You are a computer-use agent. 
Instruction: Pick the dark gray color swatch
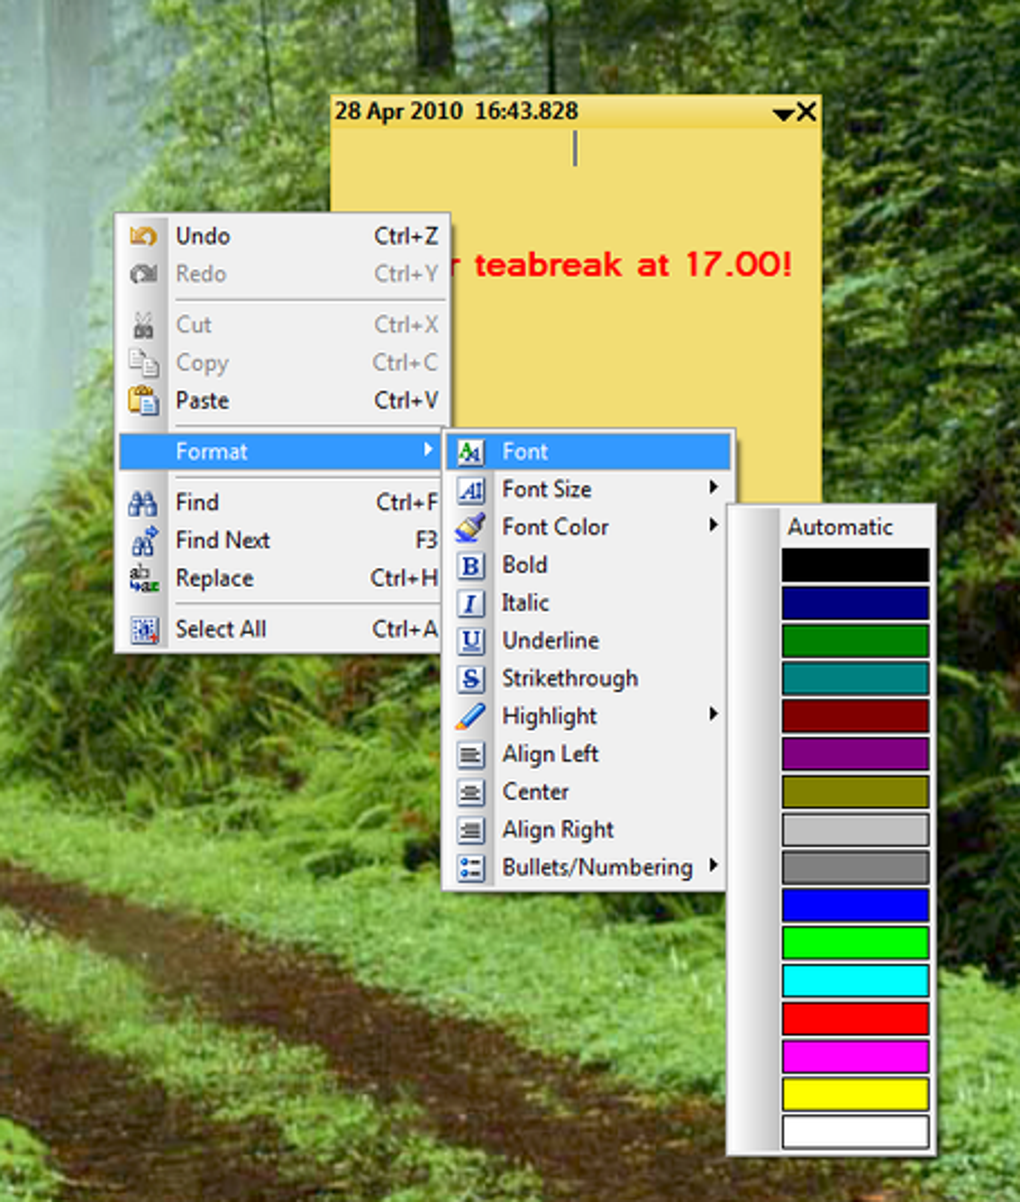point(855,867)
